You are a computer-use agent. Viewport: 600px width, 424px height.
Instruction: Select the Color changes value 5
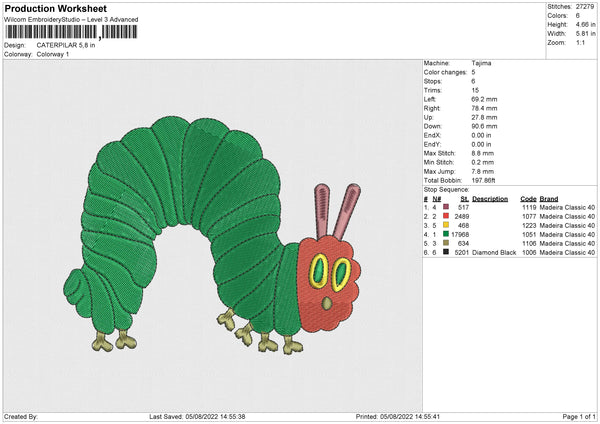pos(473,72)
